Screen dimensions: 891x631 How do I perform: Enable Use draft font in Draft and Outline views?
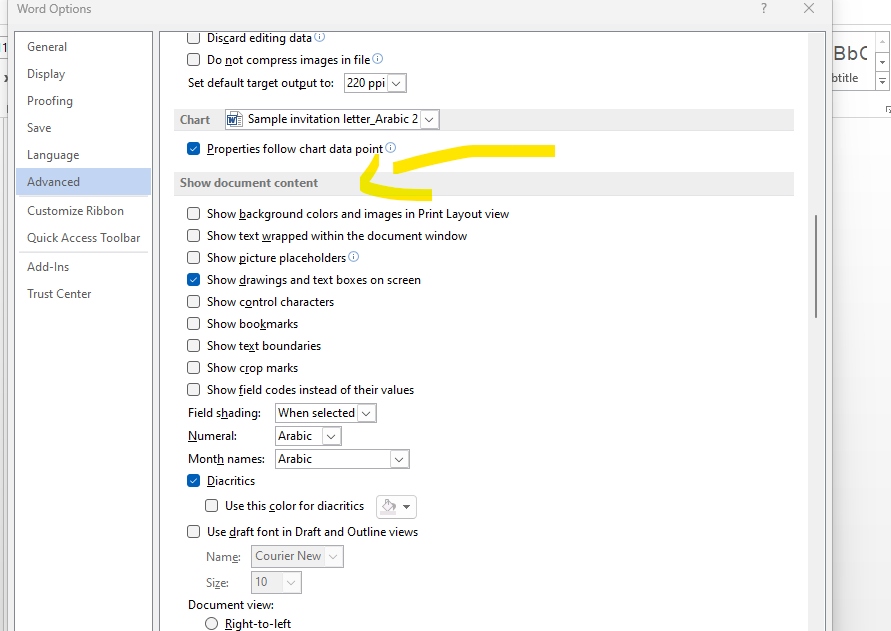point(194,532)
